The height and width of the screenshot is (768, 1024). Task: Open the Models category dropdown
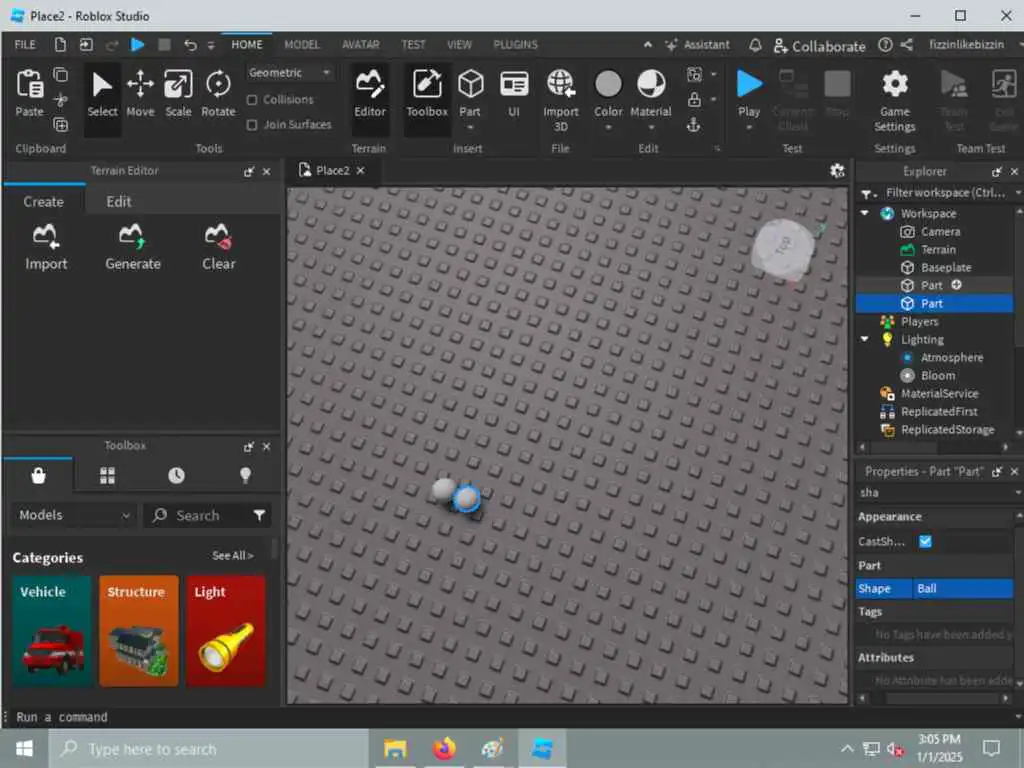pyautogui.click(x=73, y=515)
